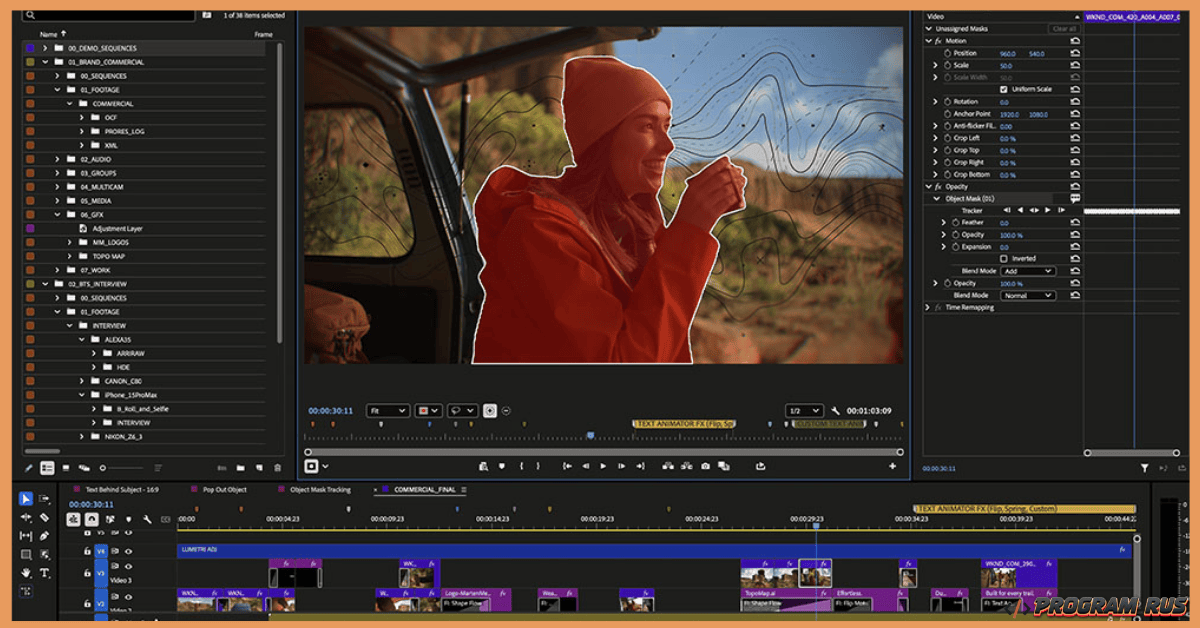The width and height of the screenshot is (1200, 628).
Task: Select the Razor tool
Action: pos(42,517)
